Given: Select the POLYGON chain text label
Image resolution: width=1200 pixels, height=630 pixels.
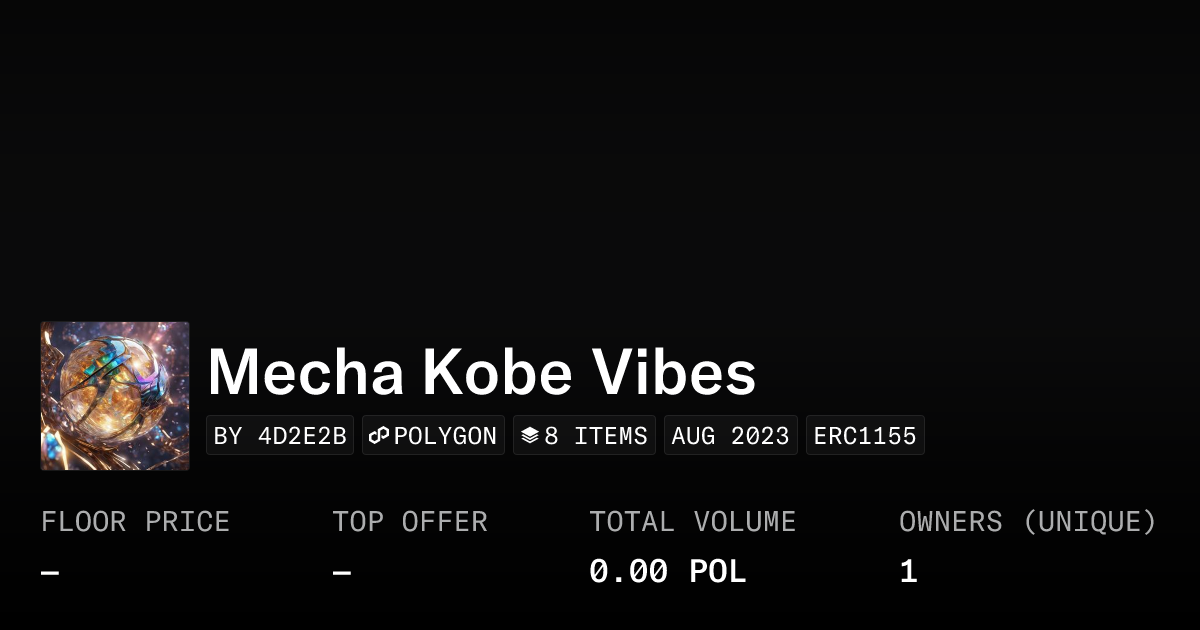Looking at the screenshot, I should pyautogui.click(x=445, y=436).
